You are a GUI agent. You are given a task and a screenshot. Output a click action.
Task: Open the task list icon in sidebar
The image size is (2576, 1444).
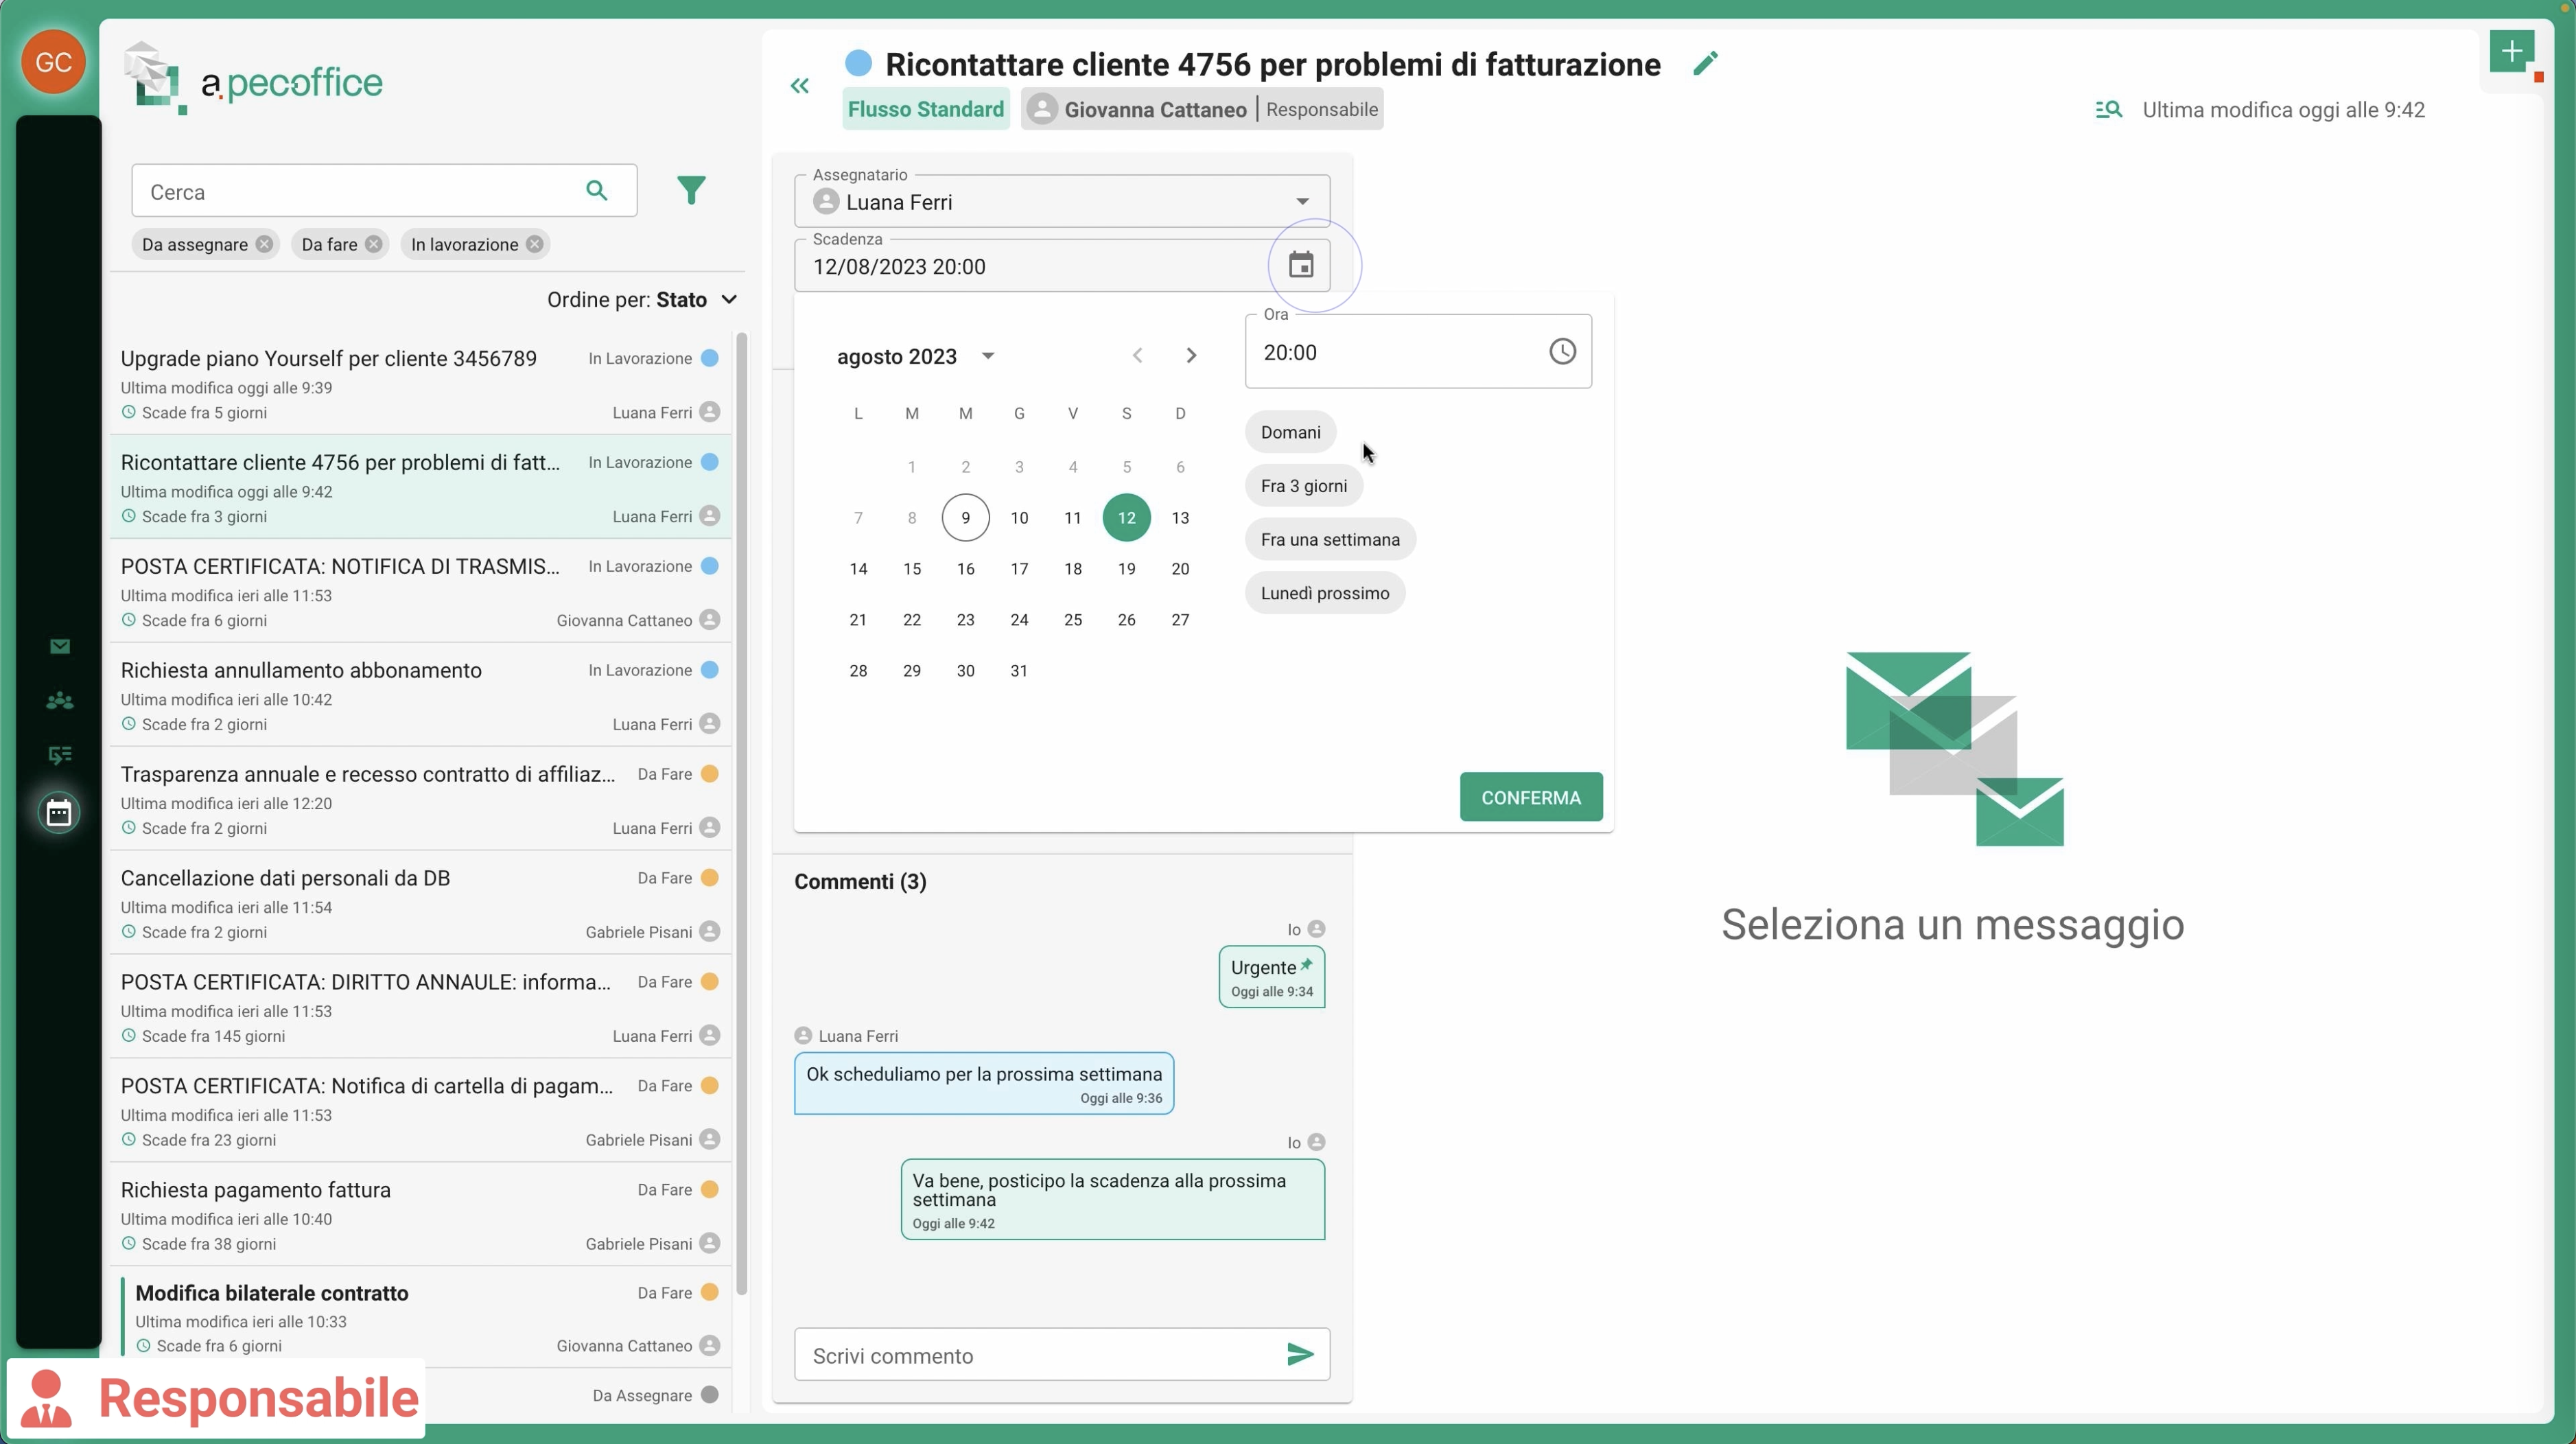pos(60,754)
